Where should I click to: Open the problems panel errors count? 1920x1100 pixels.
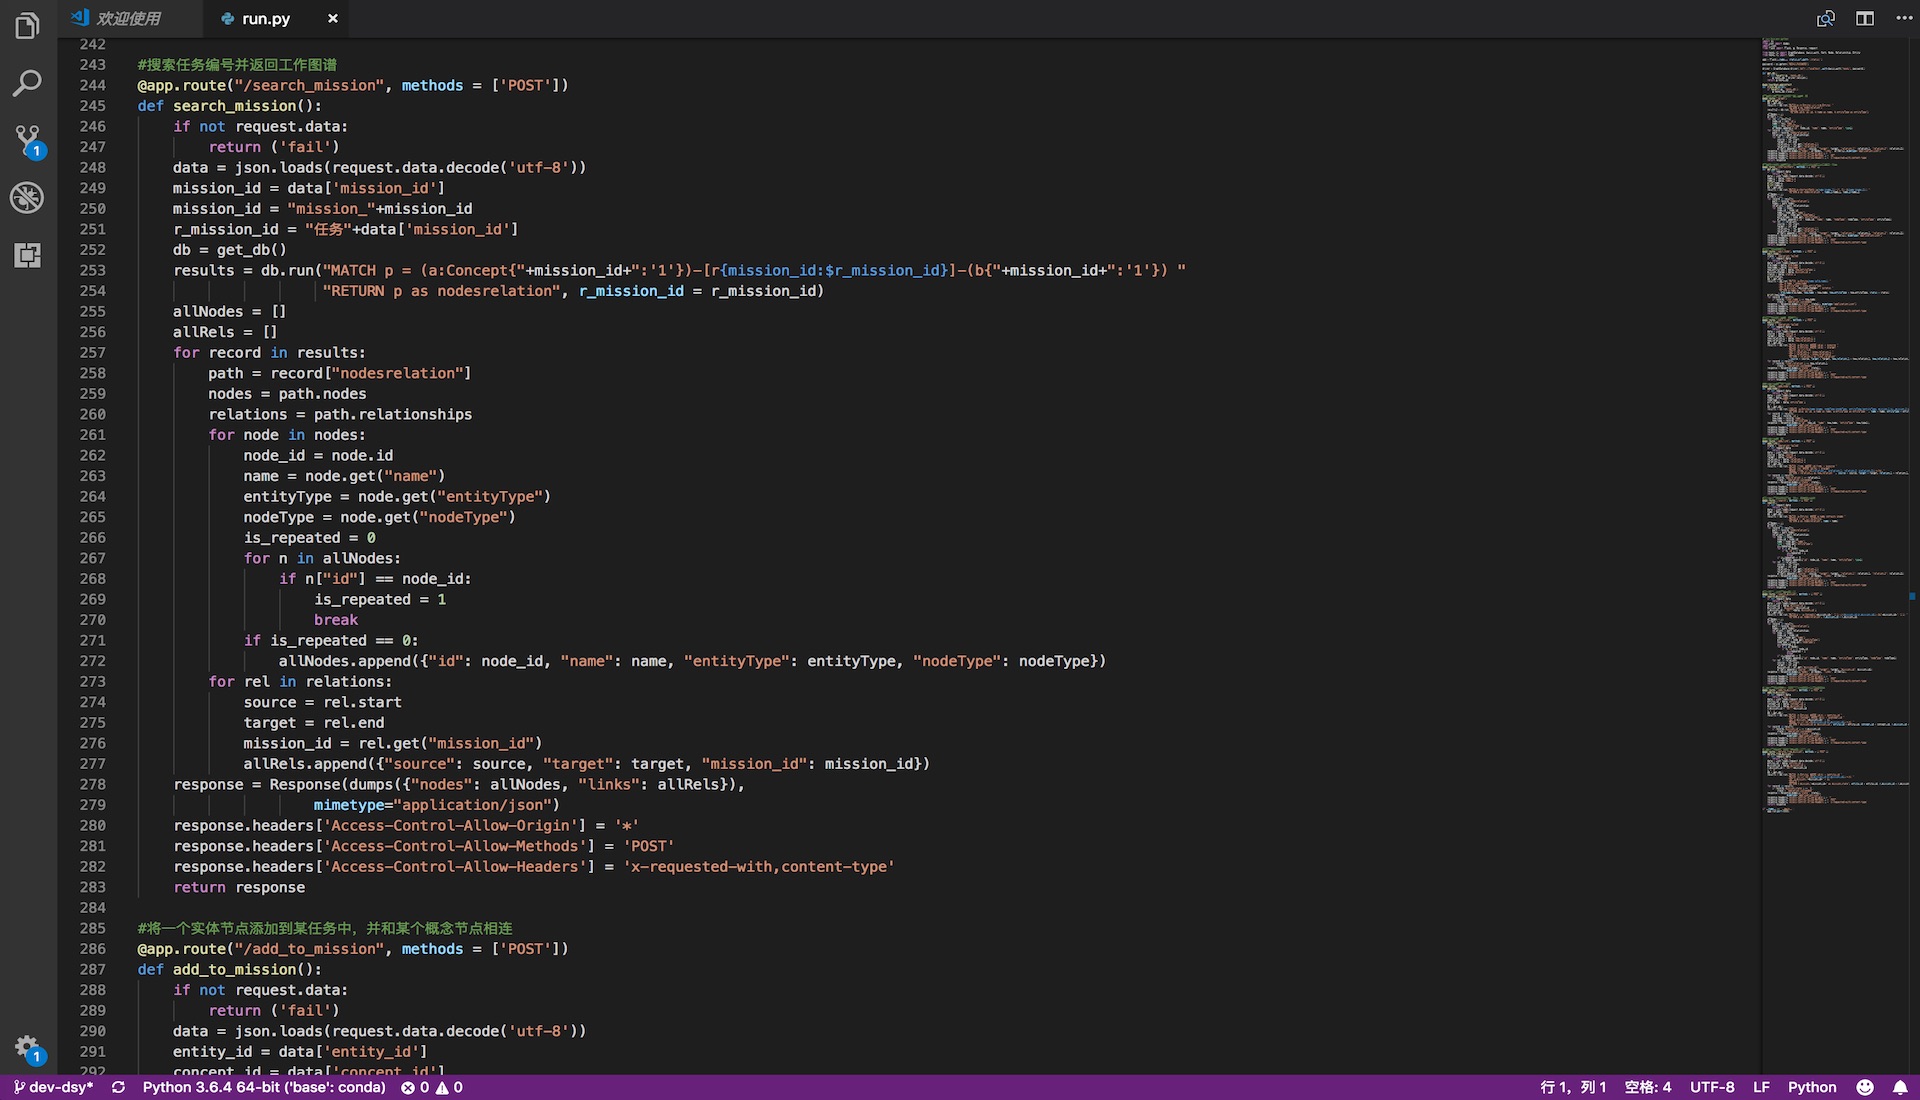(415, 1087)
